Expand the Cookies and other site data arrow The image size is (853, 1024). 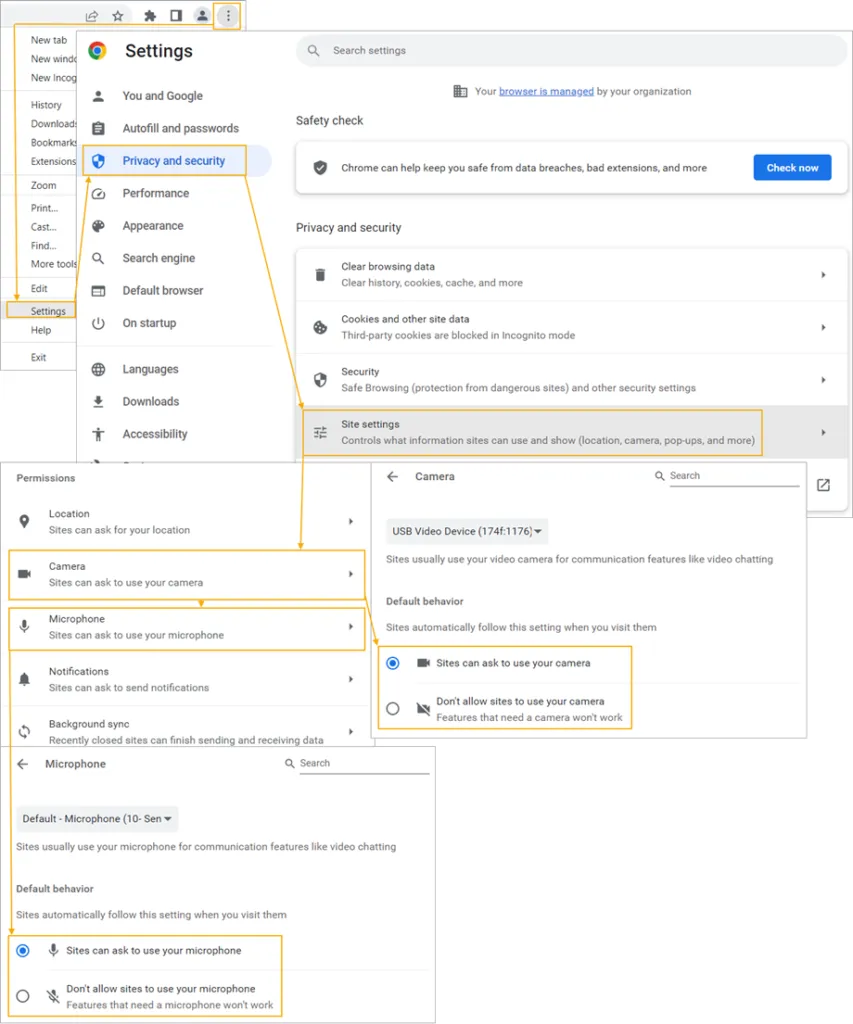click(823, 327)
